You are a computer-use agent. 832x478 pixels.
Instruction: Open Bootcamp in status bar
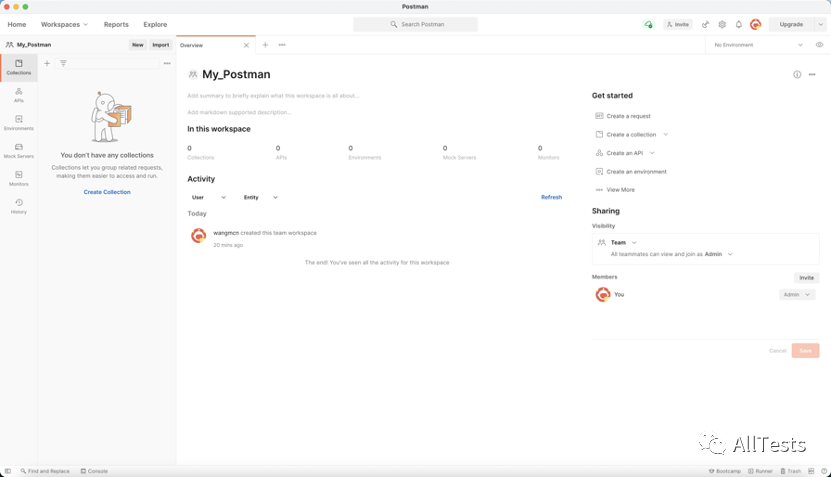click(x=725, y=471)
